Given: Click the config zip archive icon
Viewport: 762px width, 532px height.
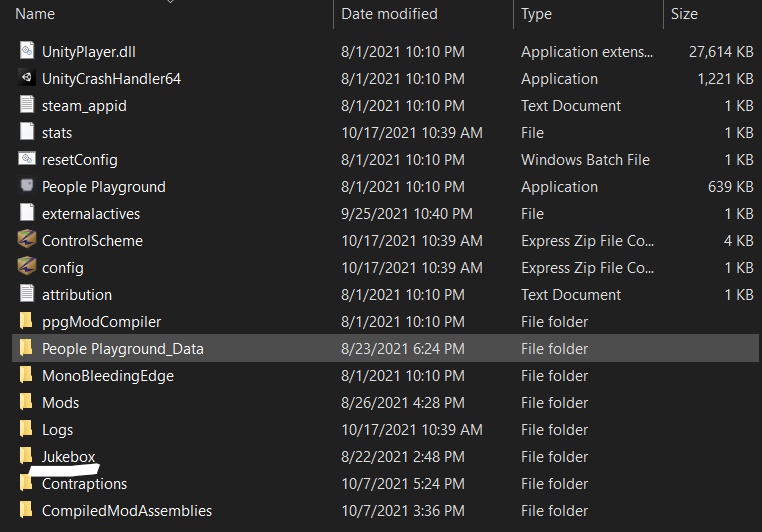Looking at the screenshot, I should tap(27, 267).
